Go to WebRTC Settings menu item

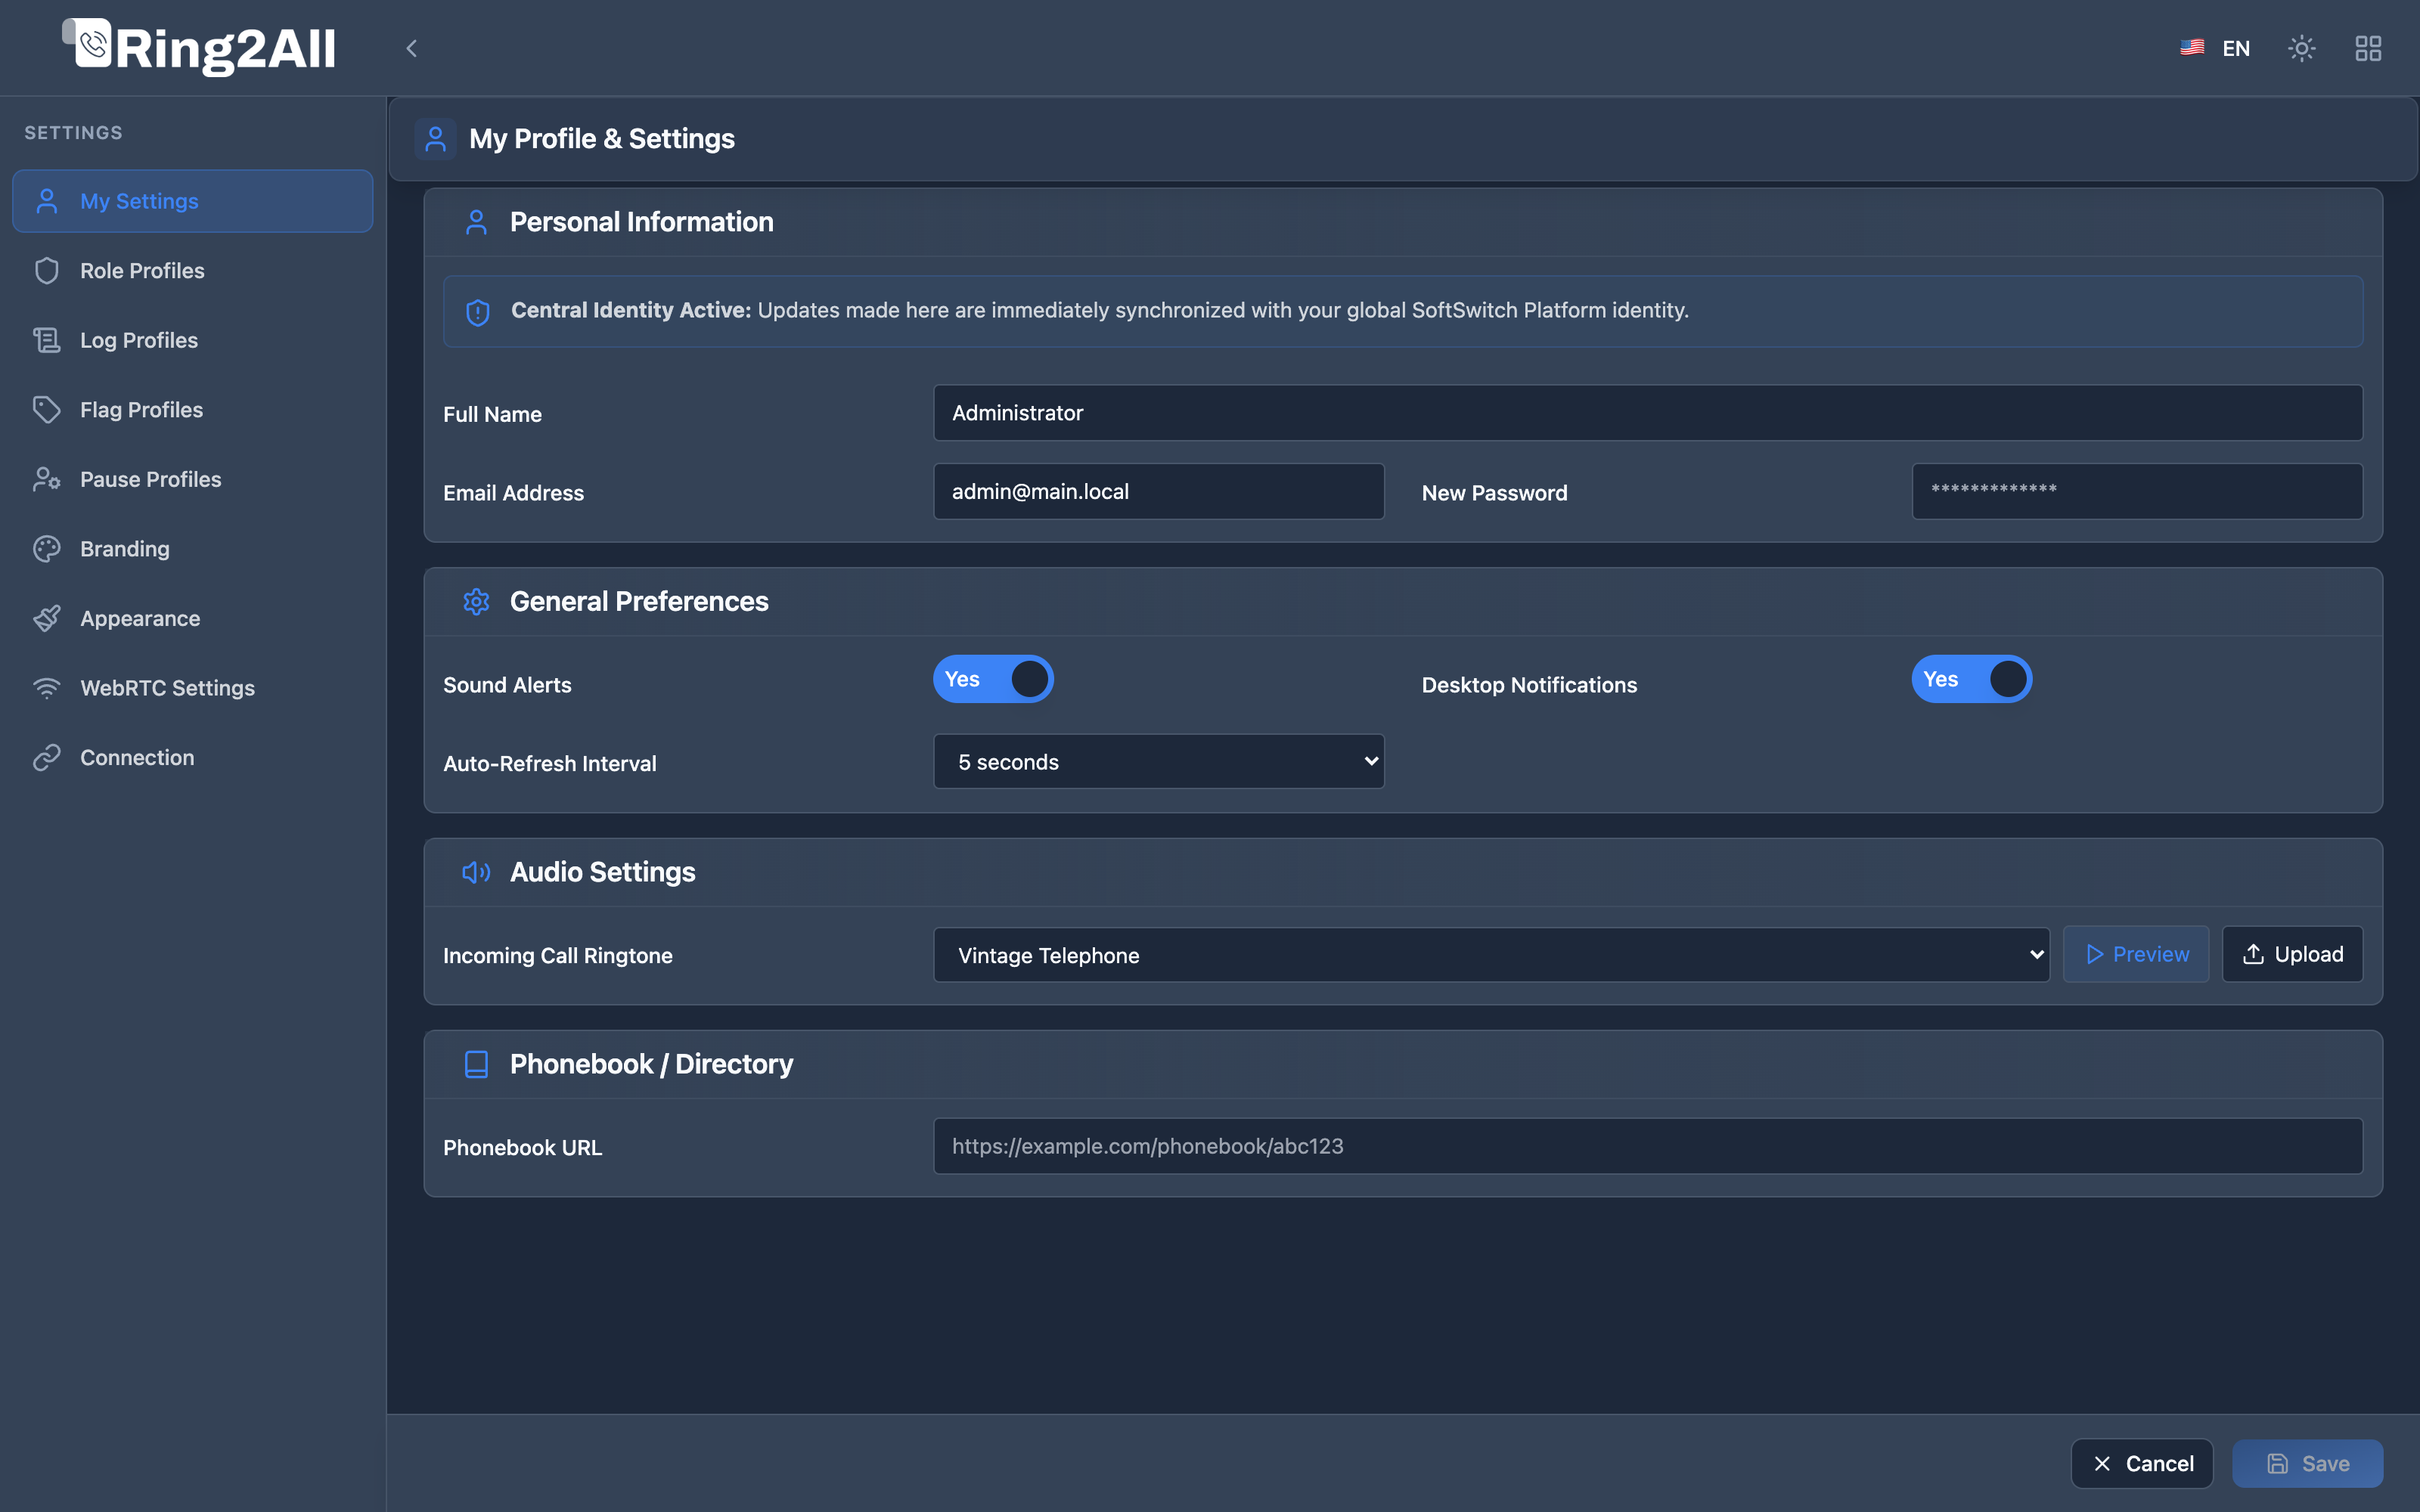click(193, 688)
